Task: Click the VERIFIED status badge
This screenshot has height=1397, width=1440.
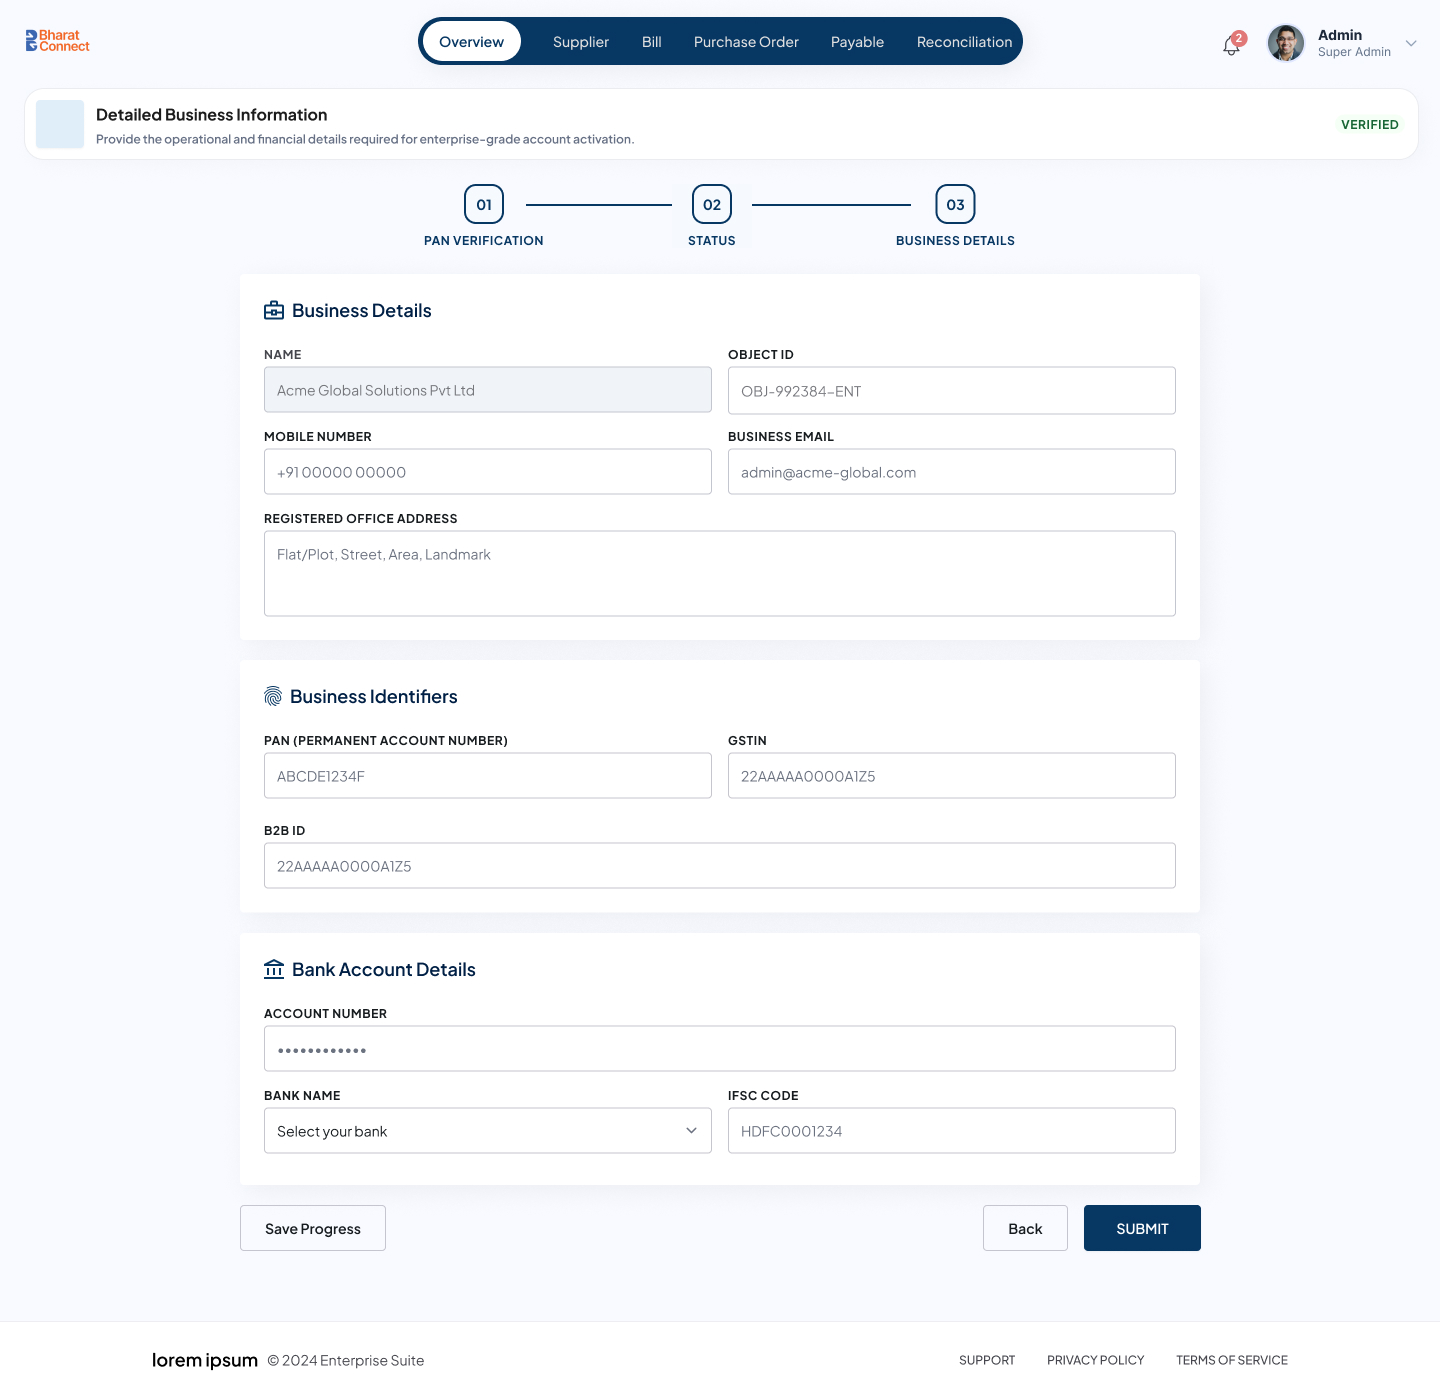Action: pyautogui.click(x=1370, y=125)
